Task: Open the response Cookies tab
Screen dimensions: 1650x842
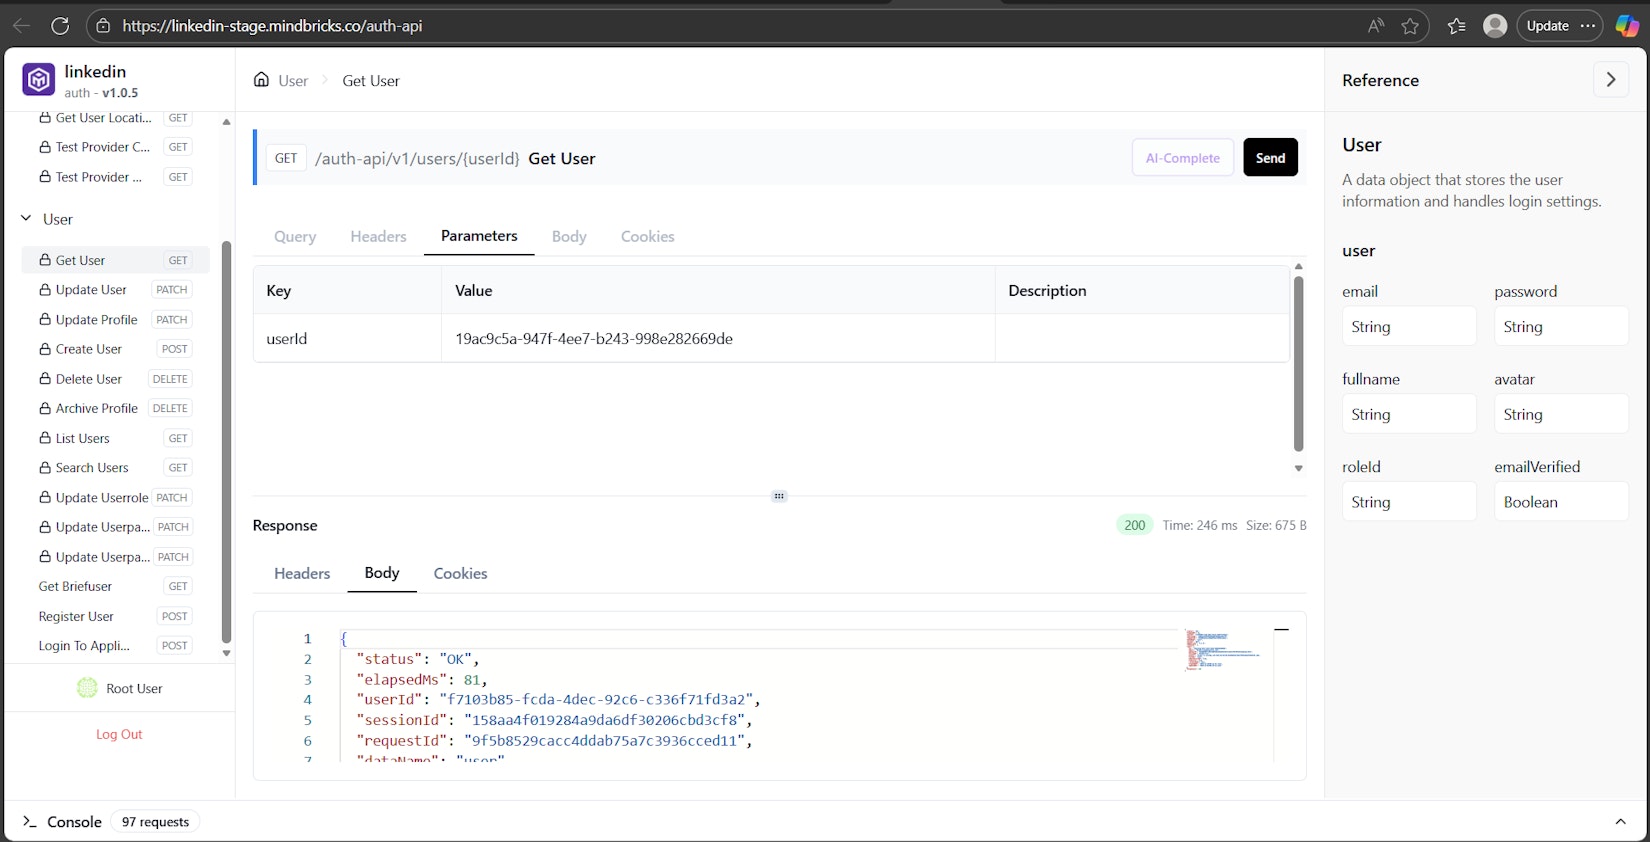Action: [460, 574]
